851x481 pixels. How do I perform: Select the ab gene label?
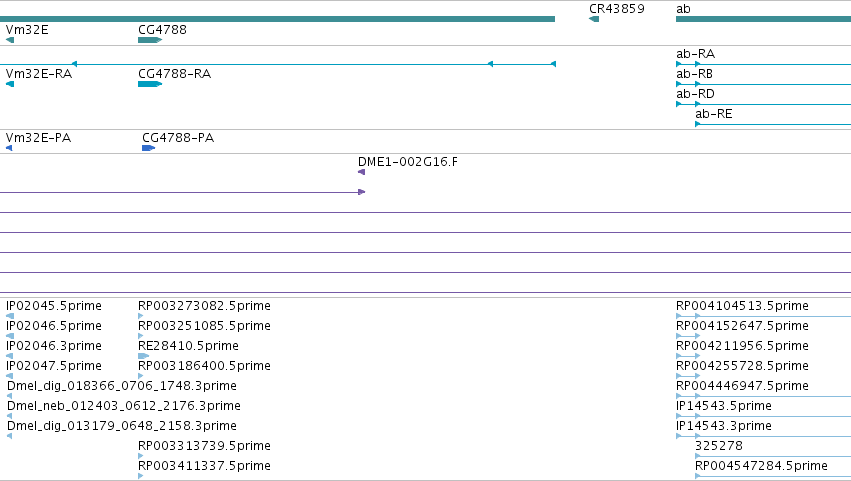point(683,9)
